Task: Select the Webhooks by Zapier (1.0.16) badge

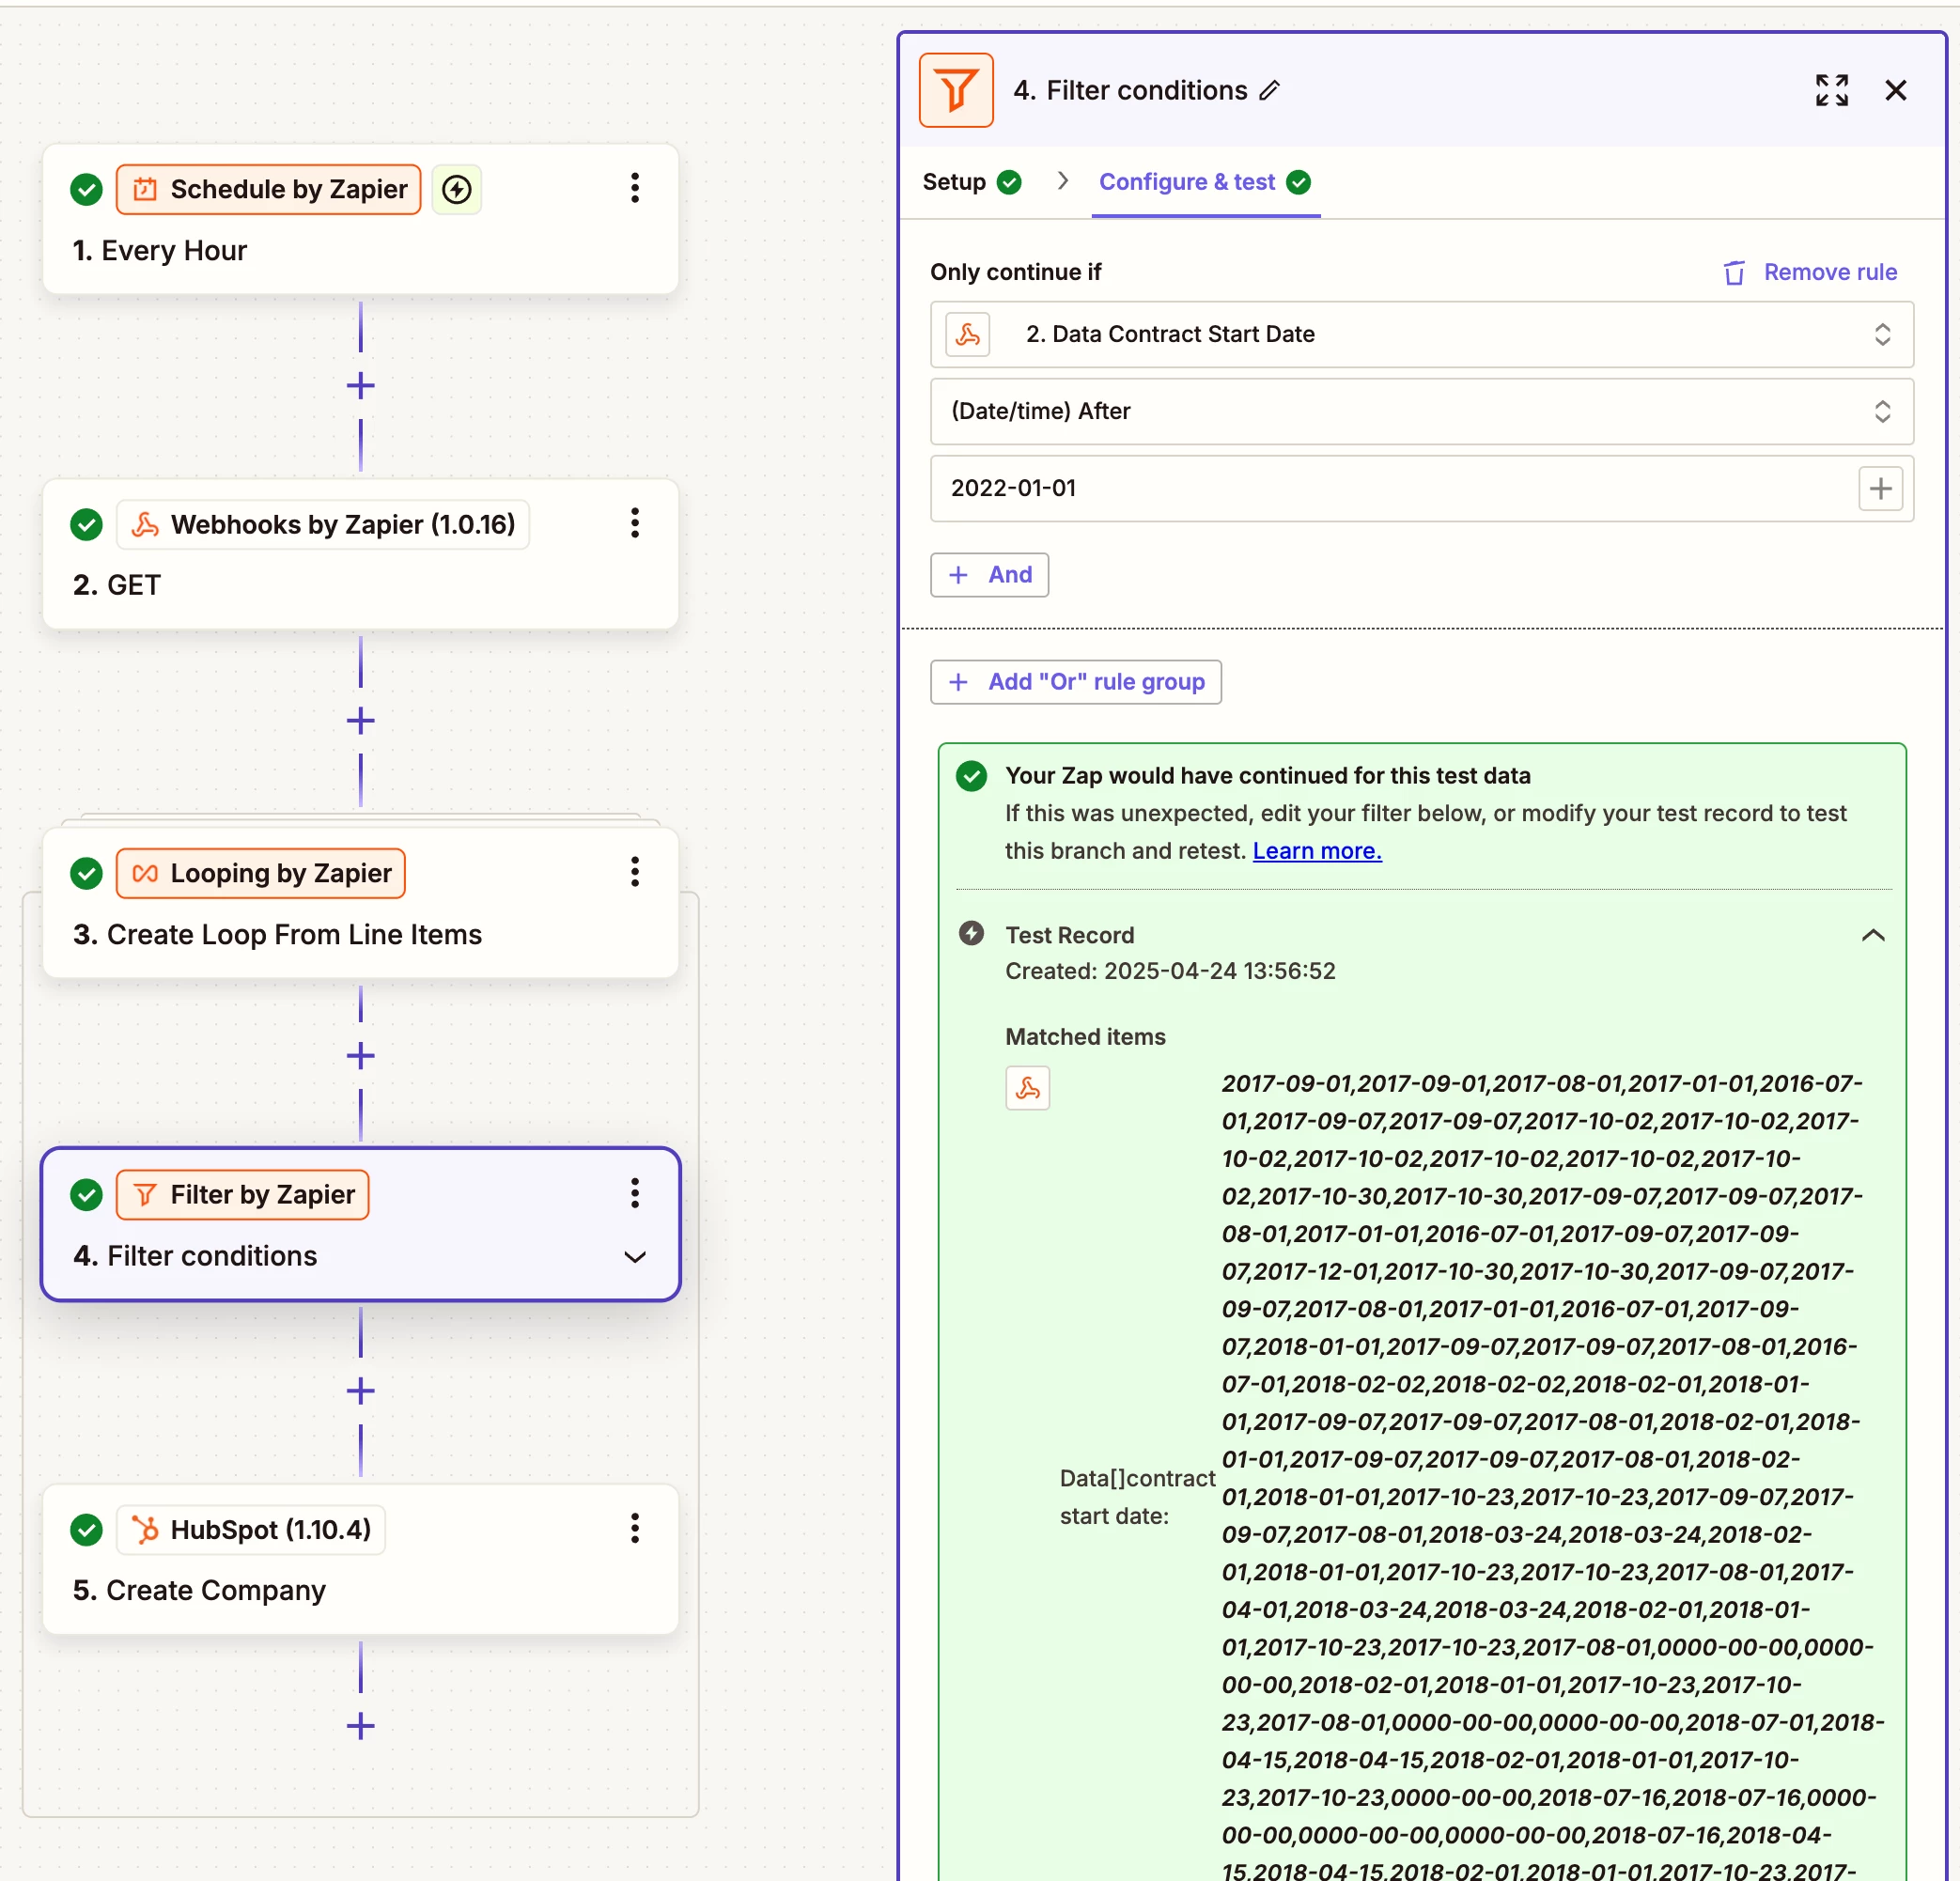Action: pos(322,524)
